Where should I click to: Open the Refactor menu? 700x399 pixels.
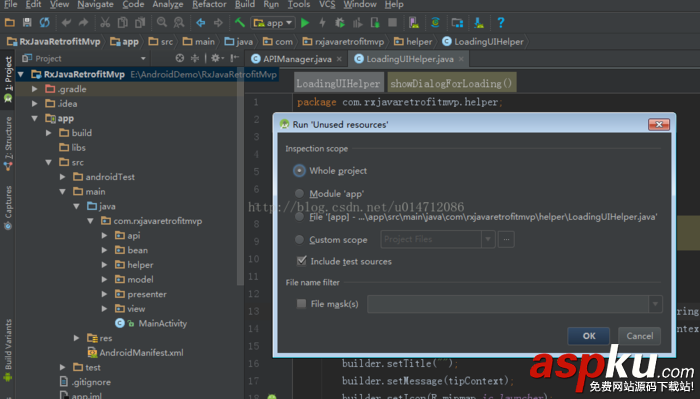point(209,4)
